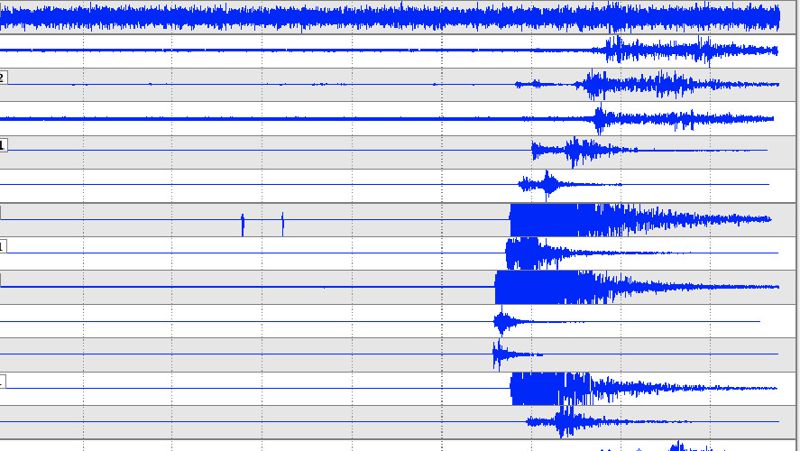Click the decaying coda tail of the two-spike trace
The image size is (800, 451).
tap(720, 219)
